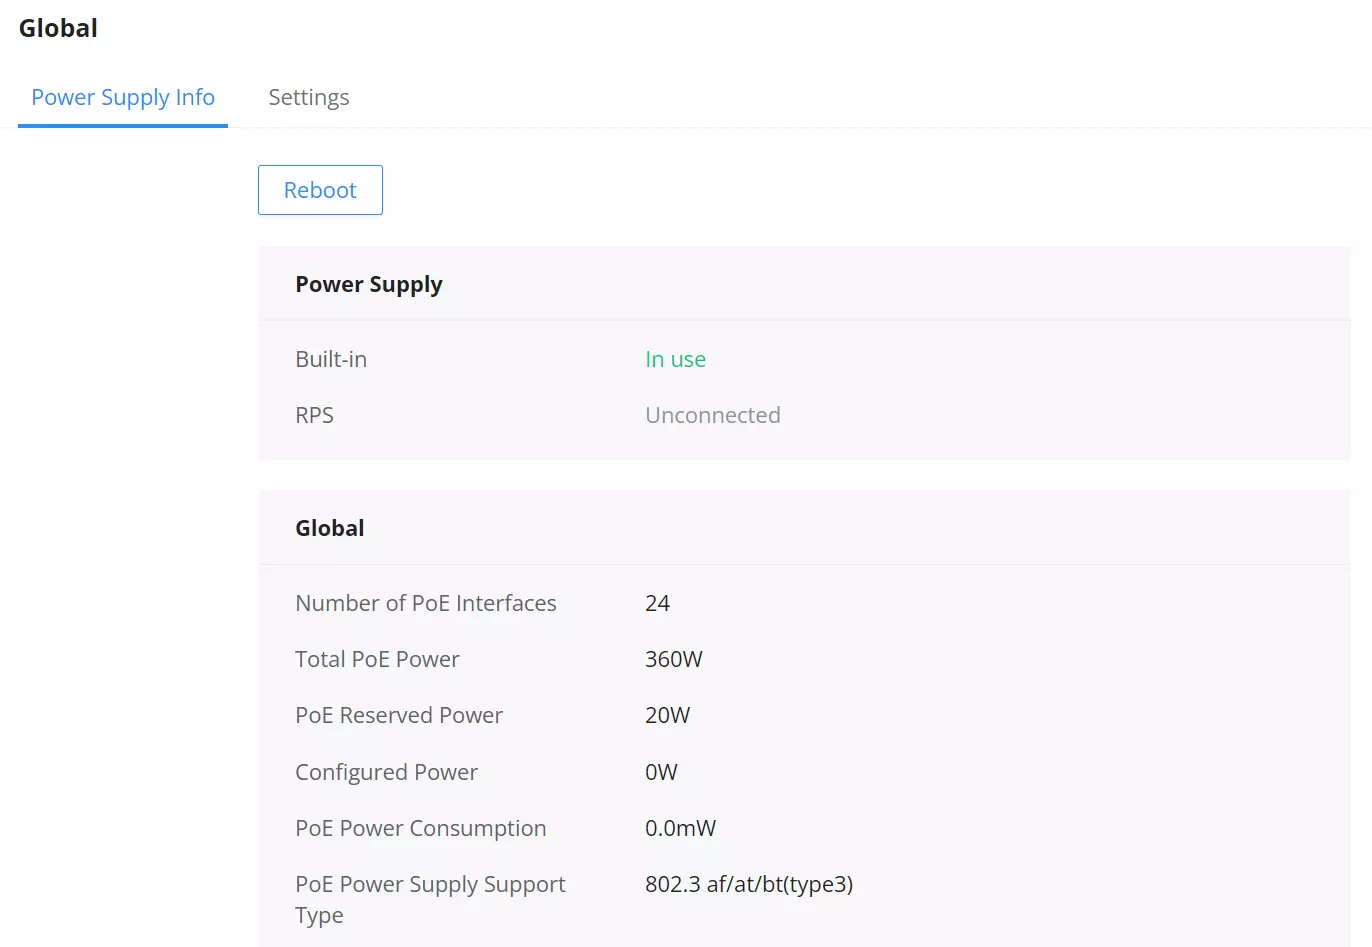1372x947 pixels.
Task: Click the Global section header in panel
Action: click(330, 528)
